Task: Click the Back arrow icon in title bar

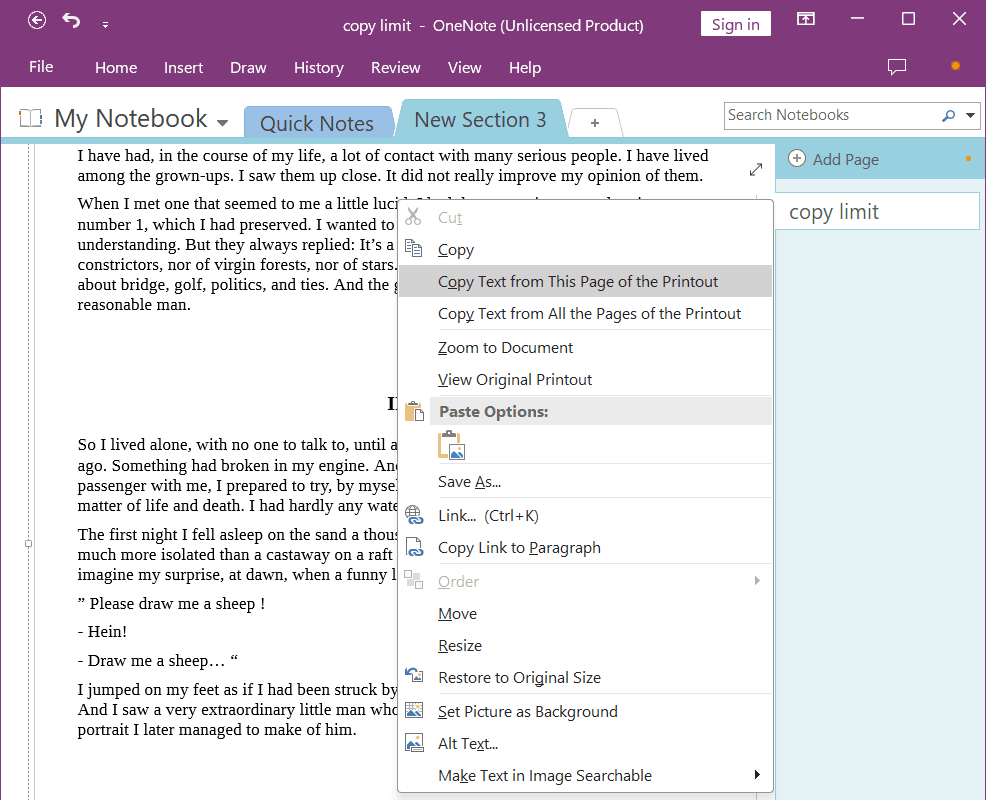Action: pos(37,21)
